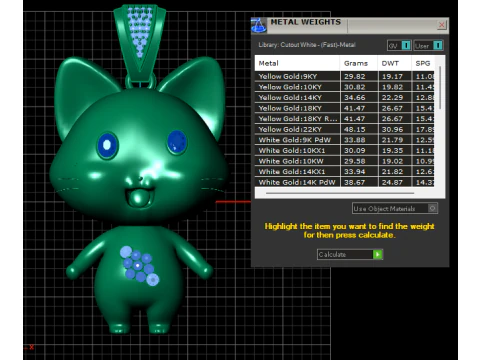Click the Metal Weights scale icon
This screenshot has height=360, width=480.
[x=259, y=25]
